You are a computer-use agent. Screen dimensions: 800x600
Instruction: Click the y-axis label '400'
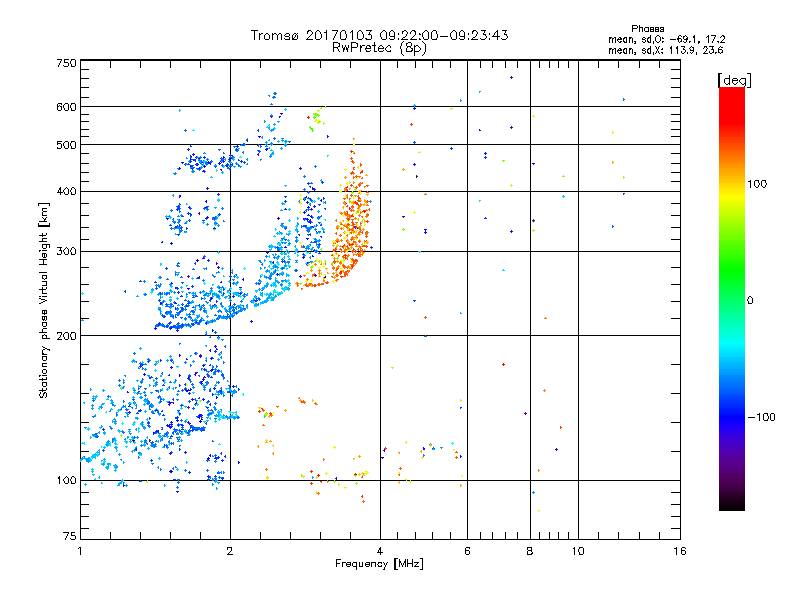click(x=66, y=191)
